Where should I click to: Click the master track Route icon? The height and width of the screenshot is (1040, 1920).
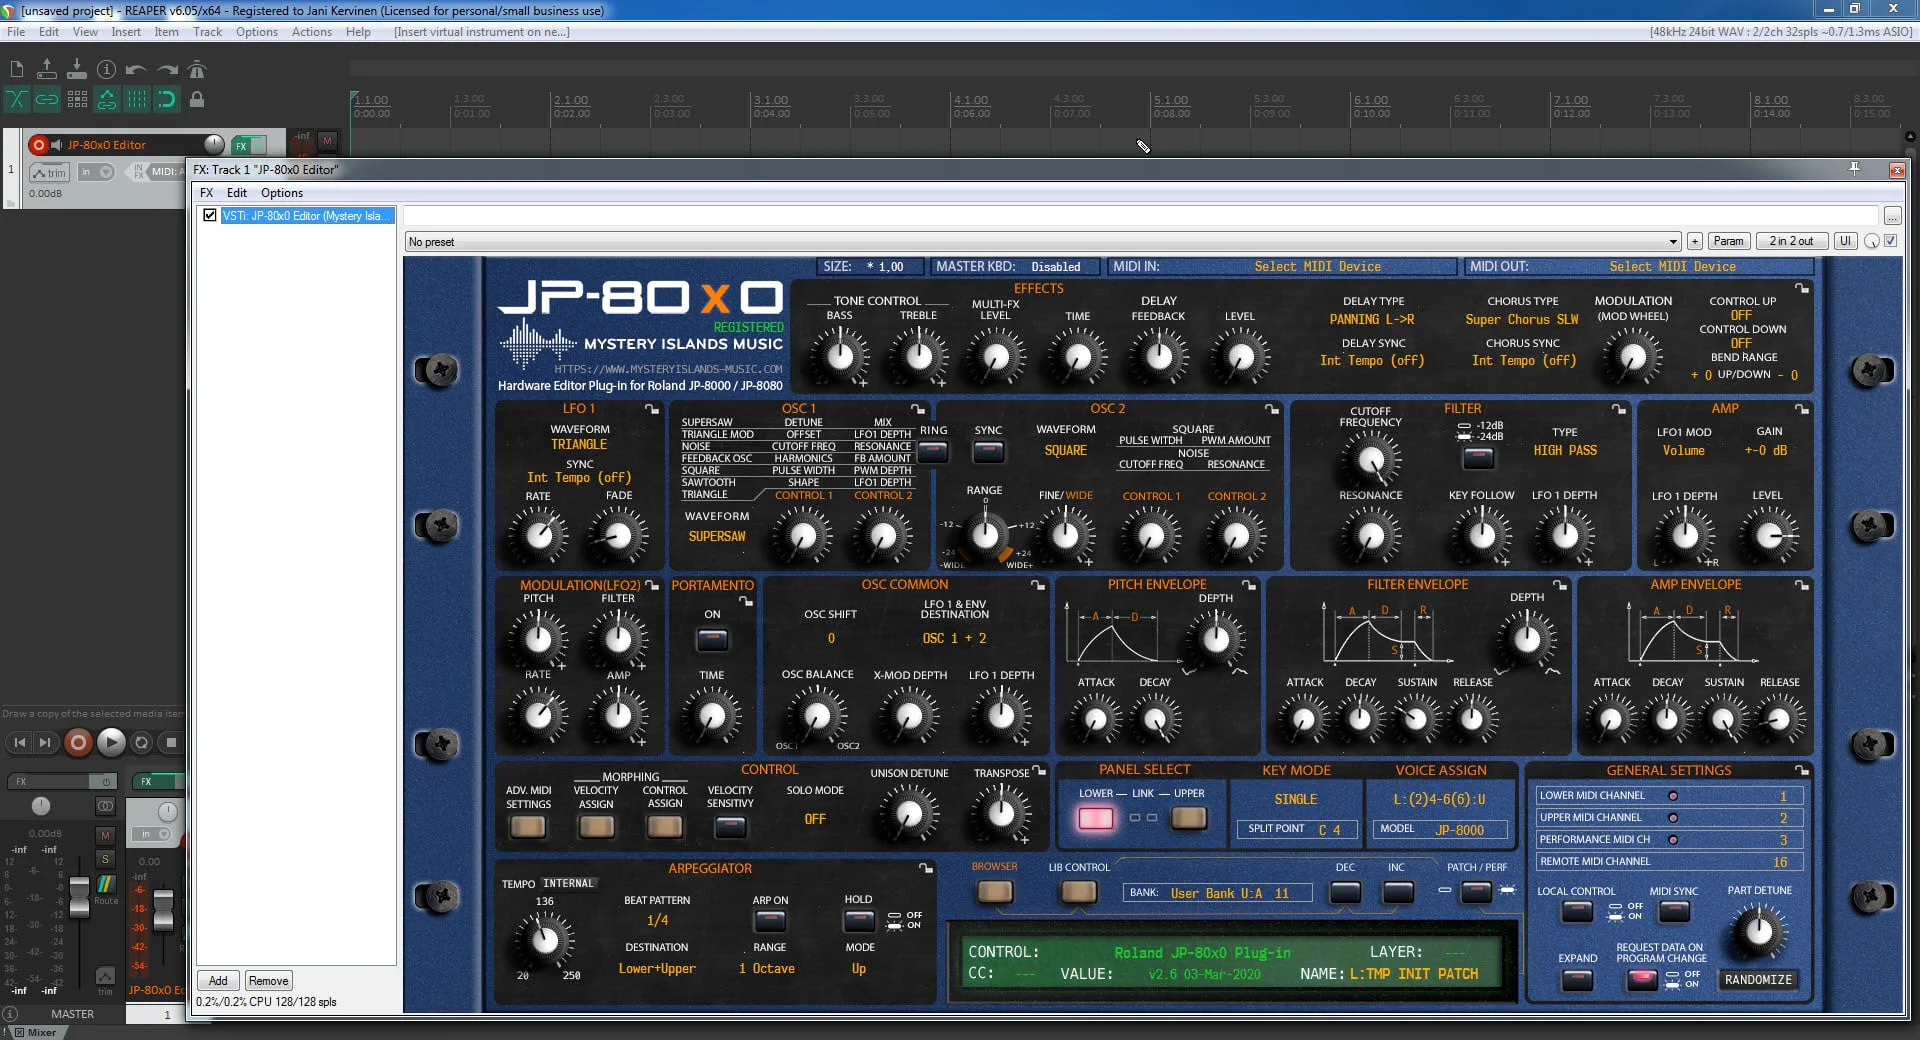click(x=106, y=886)
